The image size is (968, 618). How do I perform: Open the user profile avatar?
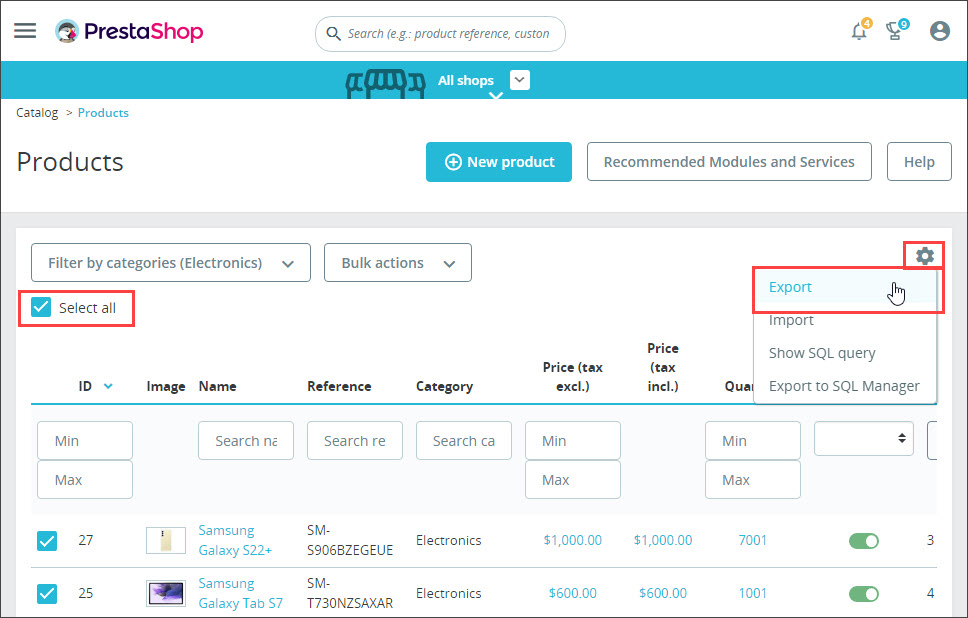click(940, 30)
